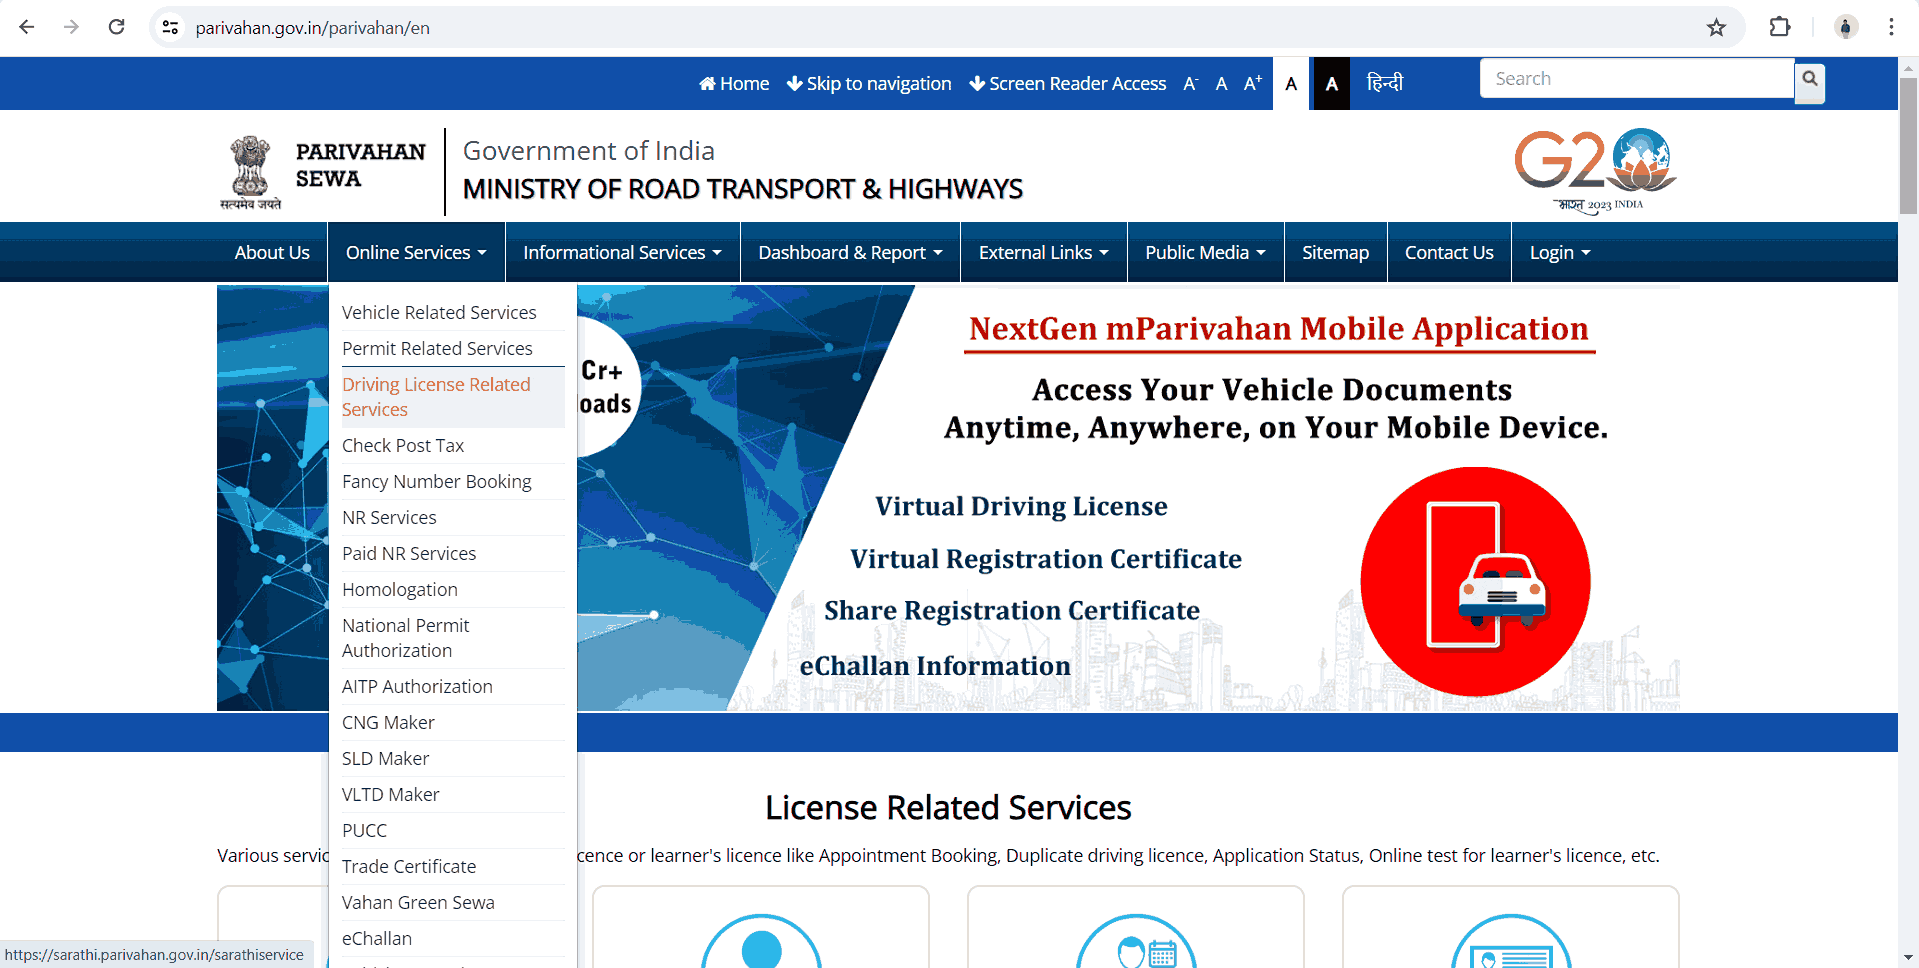Click into the Search input field
The image size is (1919, 968).
tap(1637, 78)
